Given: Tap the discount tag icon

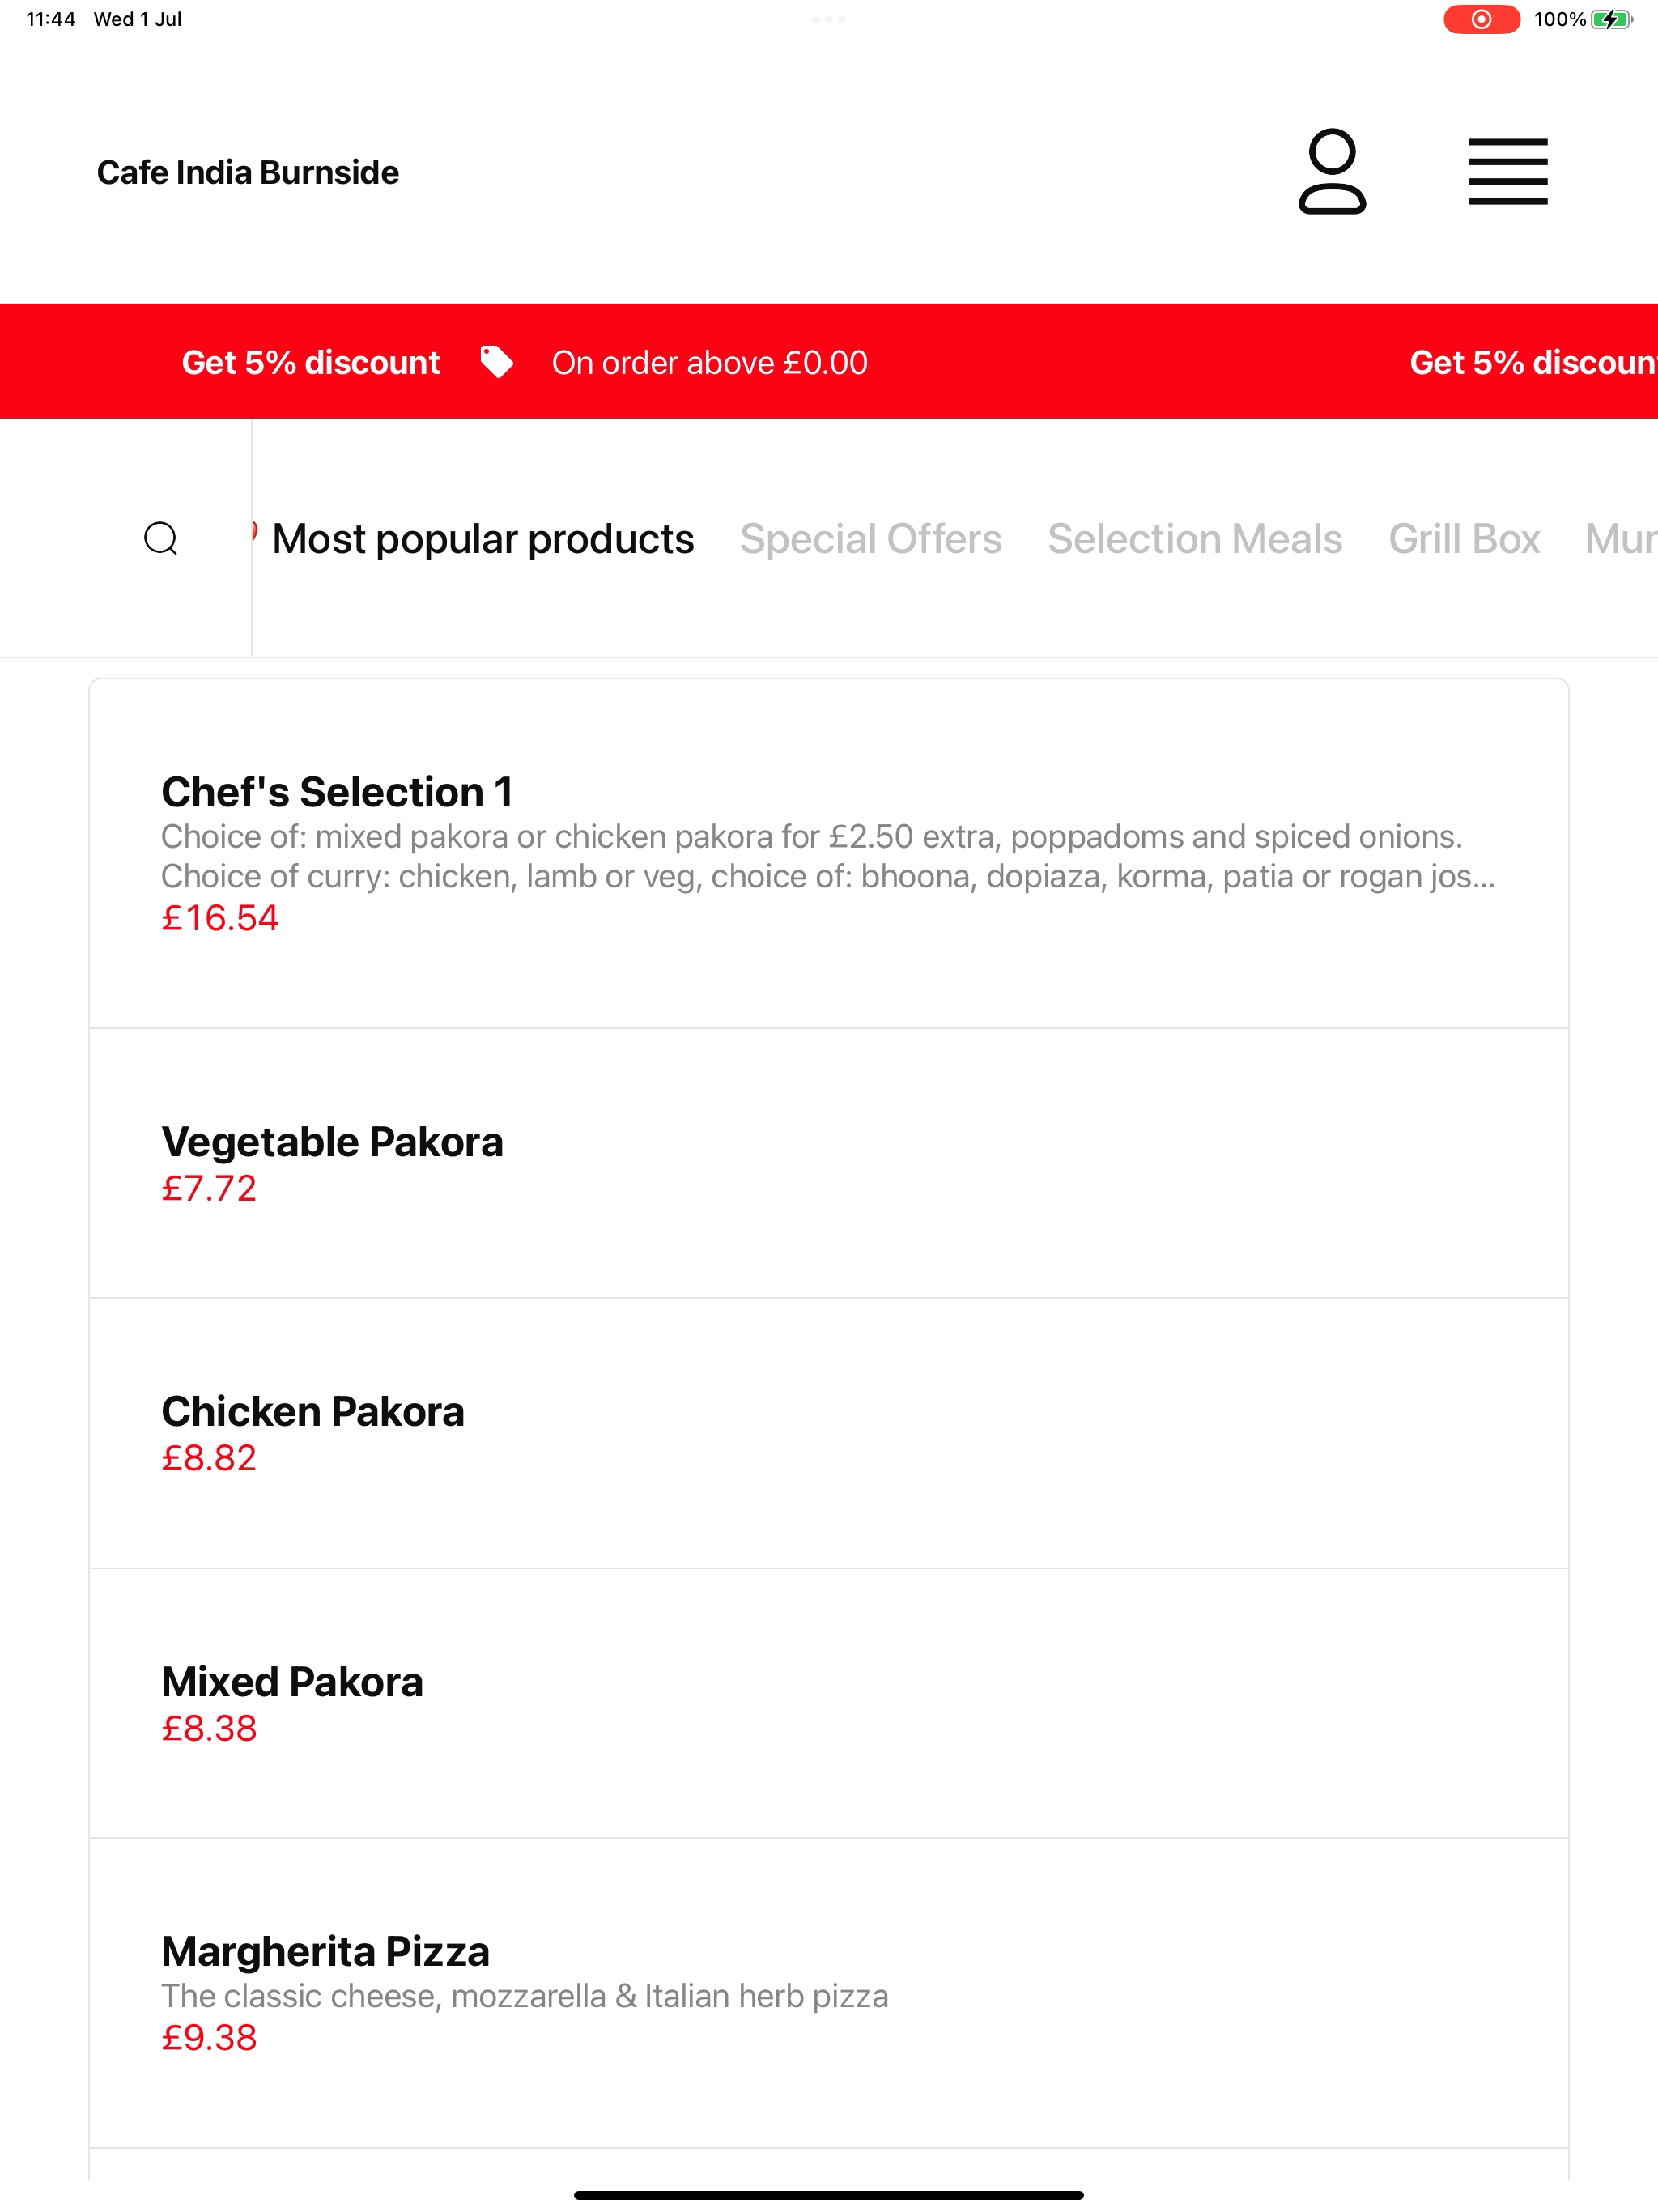Looking at the screenshot, I should 497,362.
